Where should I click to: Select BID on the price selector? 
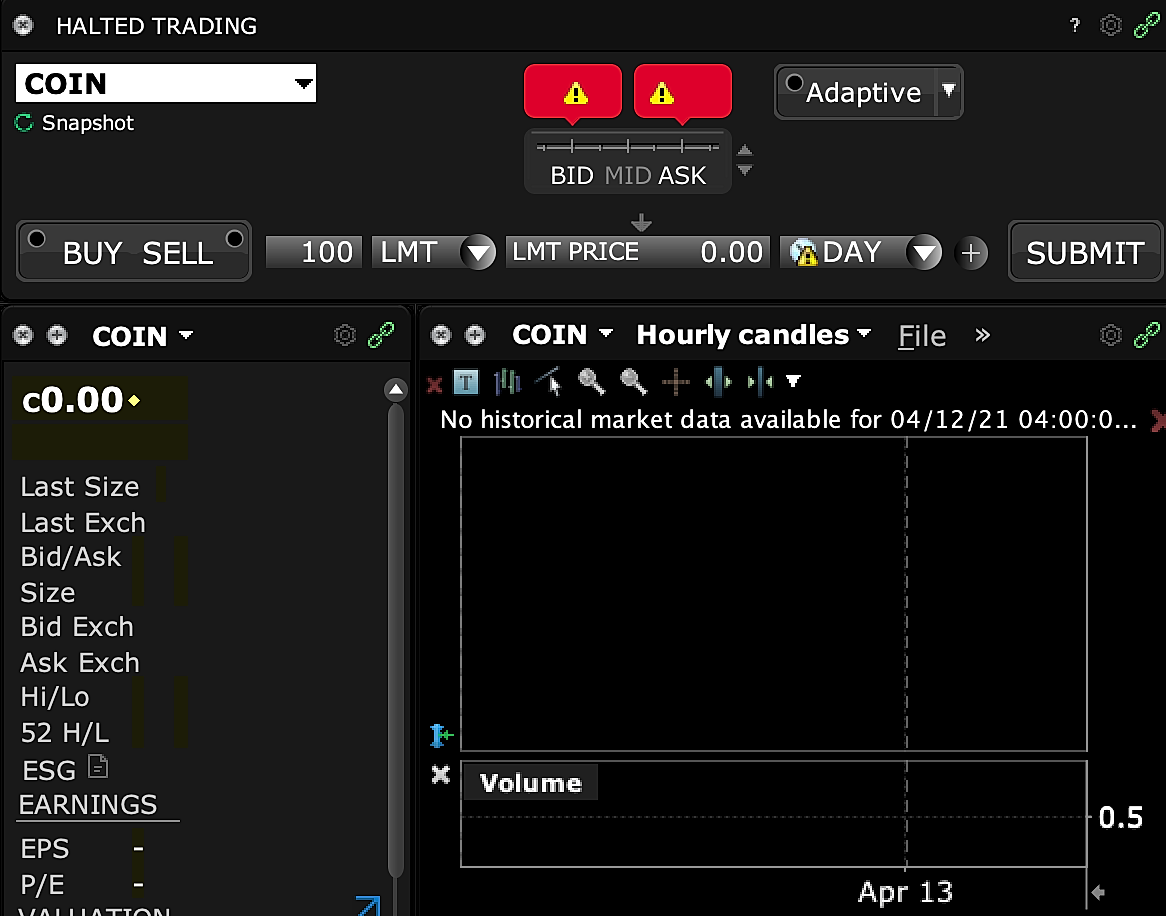572,175
